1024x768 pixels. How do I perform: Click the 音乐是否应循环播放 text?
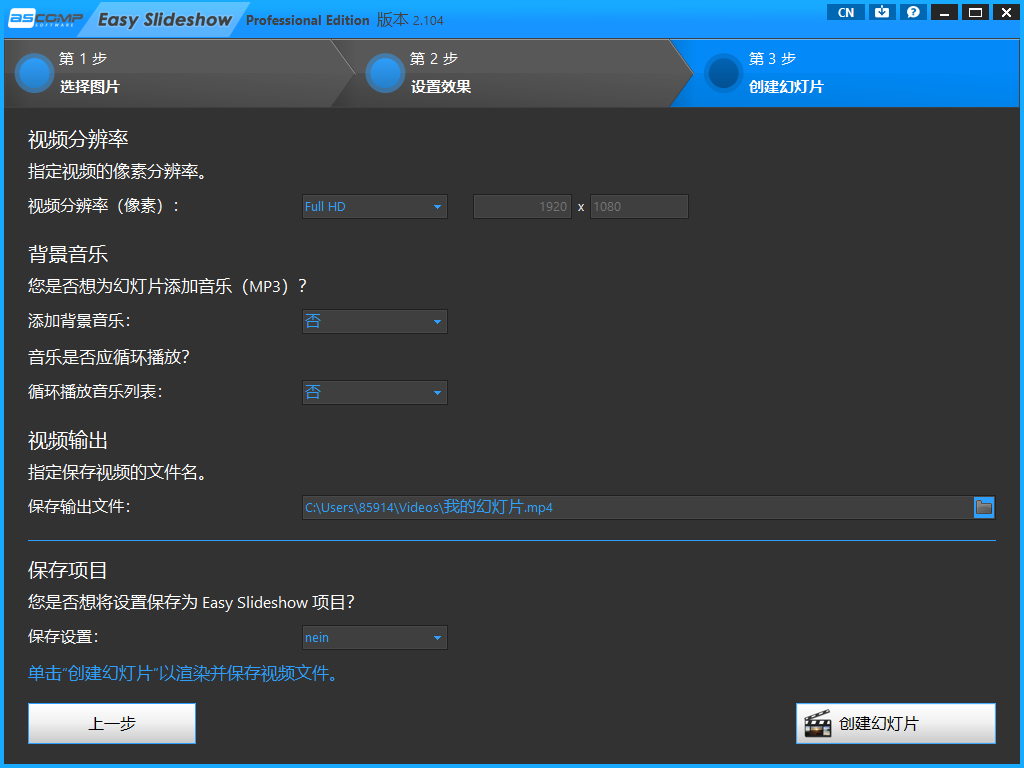pyautogui.click(x=108, y=357)
